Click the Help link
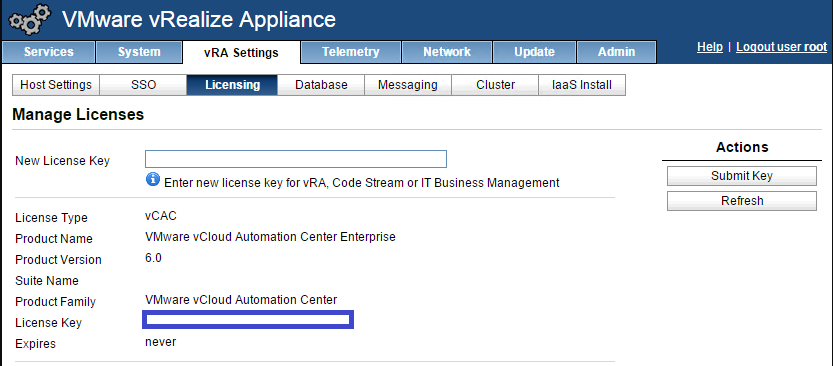The height and width of the screenshot is (366, 833). tap(710, 47)
